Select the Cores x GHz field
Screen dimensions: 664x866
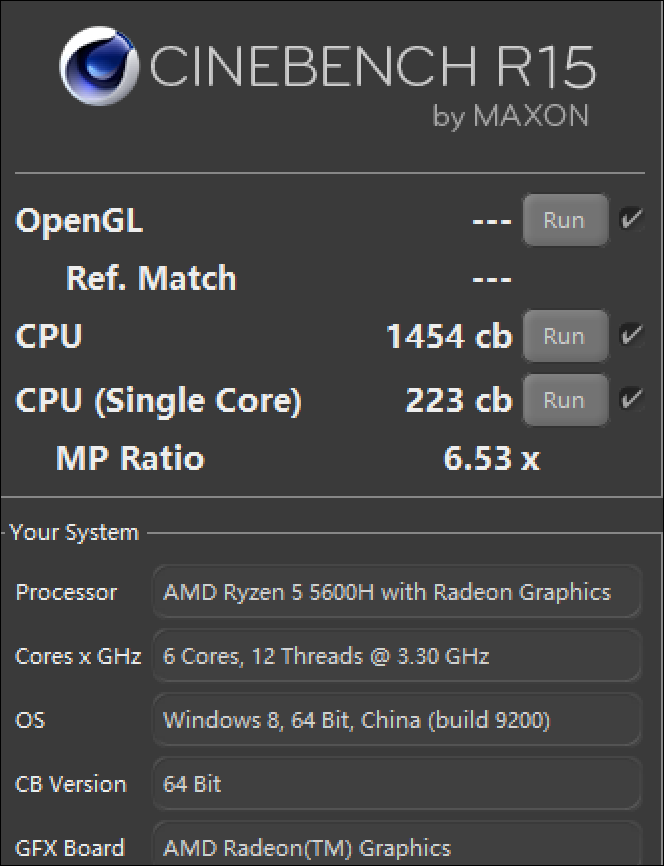[396, 656]
